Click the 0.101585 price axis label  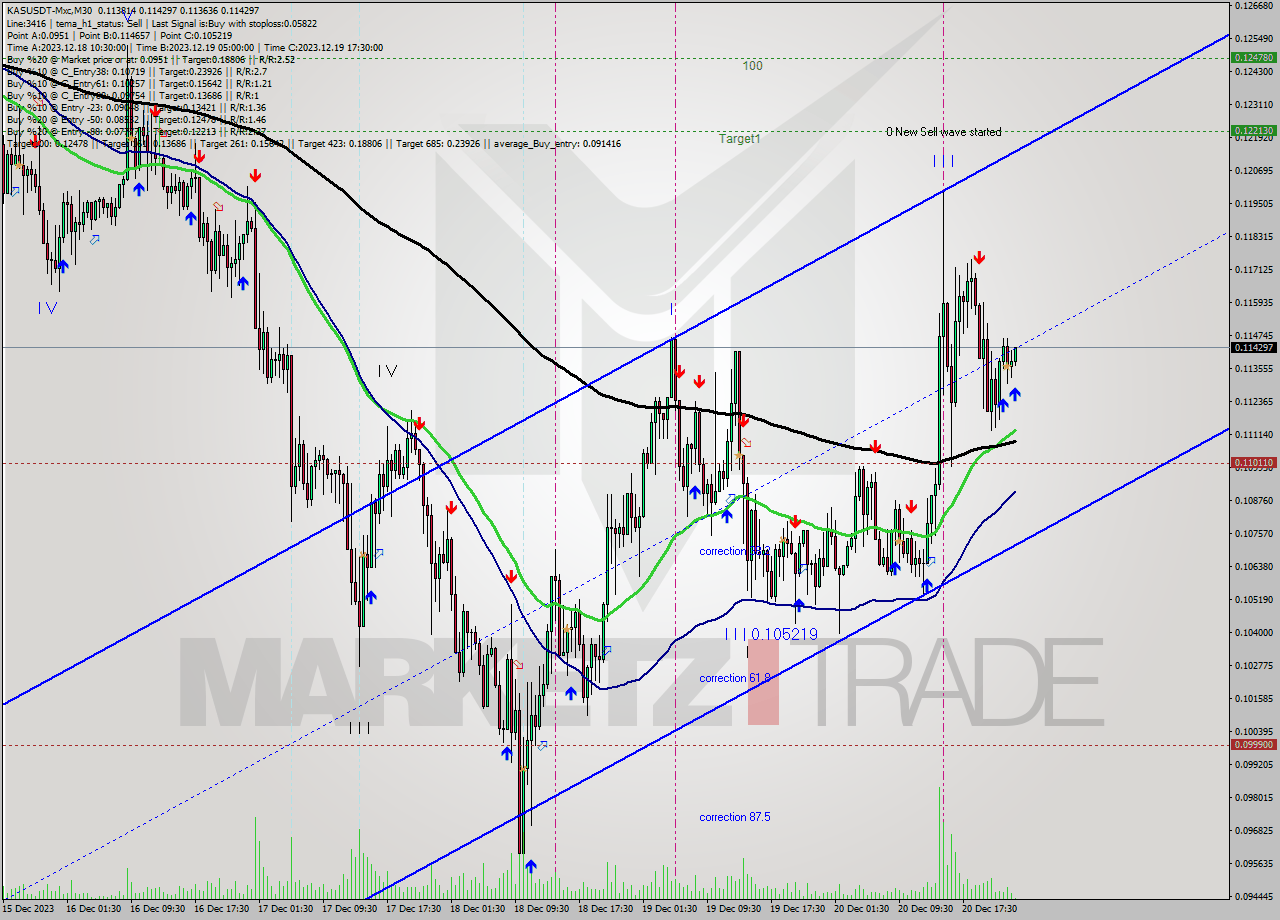[x=1254, y=698]
